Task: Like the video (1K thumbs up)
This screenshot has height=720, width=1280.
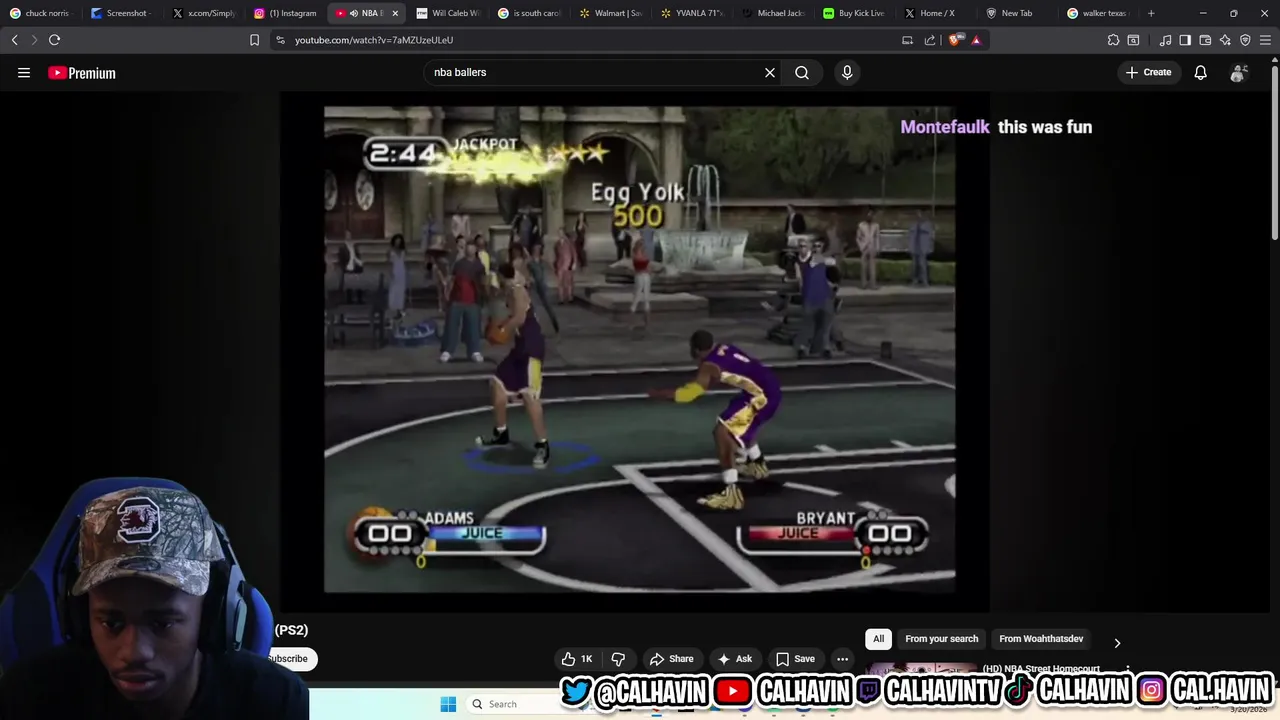Action: (577, 659)
